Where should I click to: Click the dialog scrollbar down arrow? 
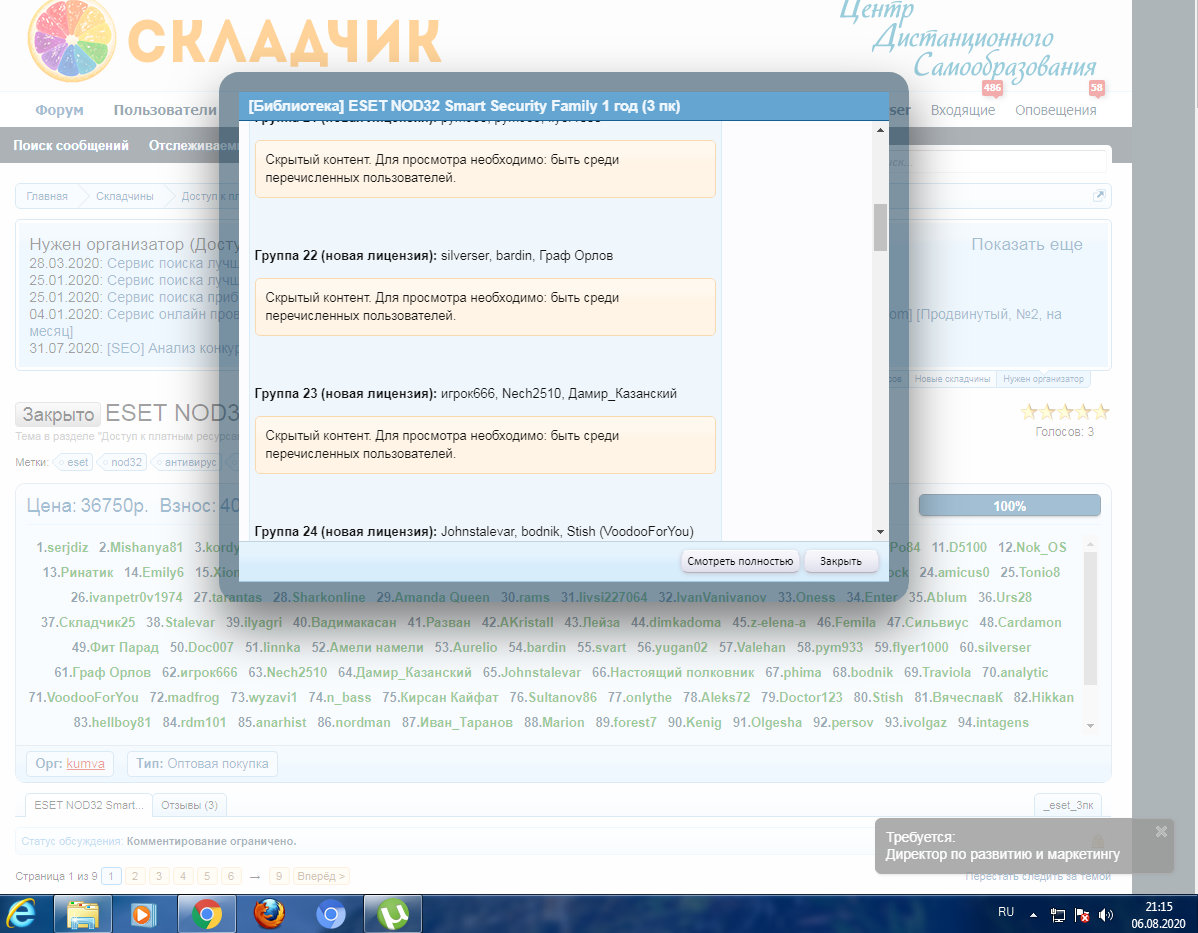click(x=880, y=532)
